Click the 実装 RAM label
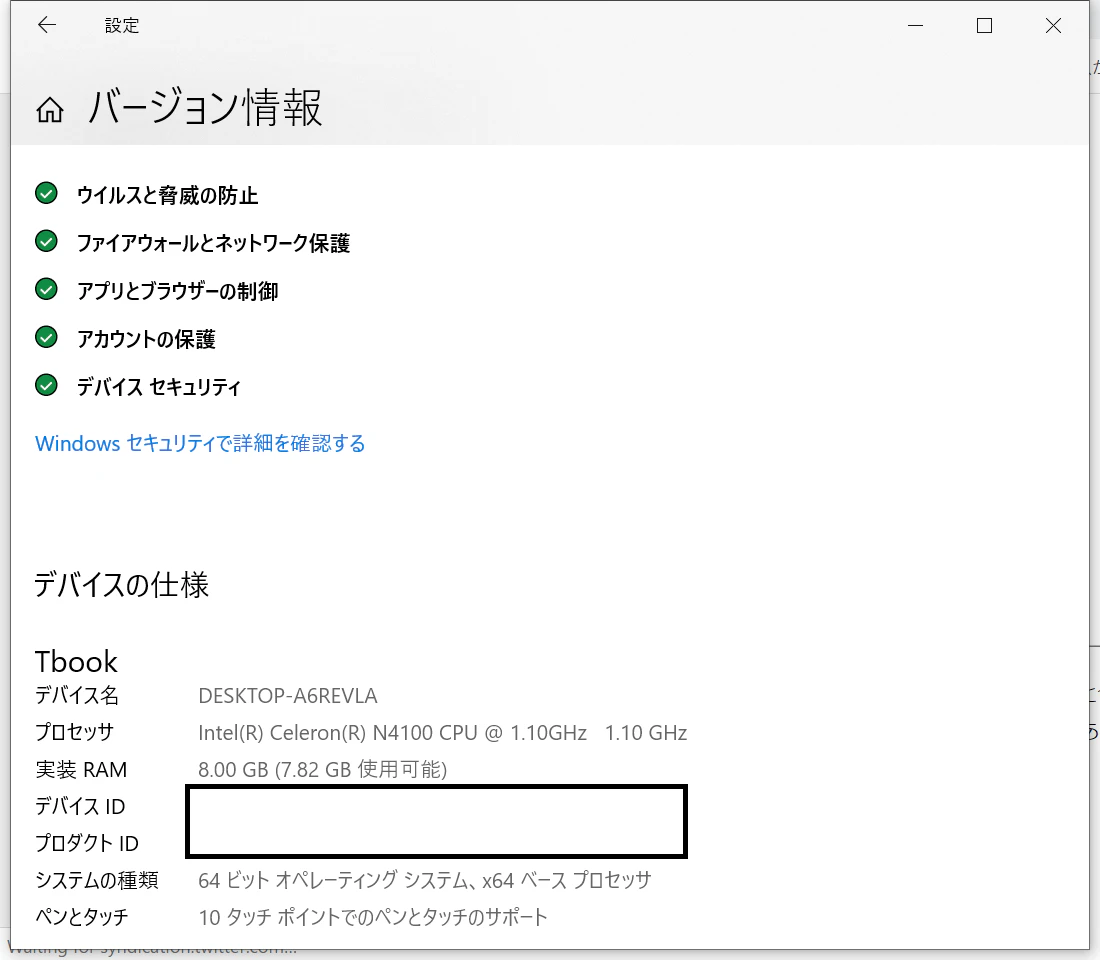The image size is (1100, 960). pyautogui.click(x=81, y=770)
